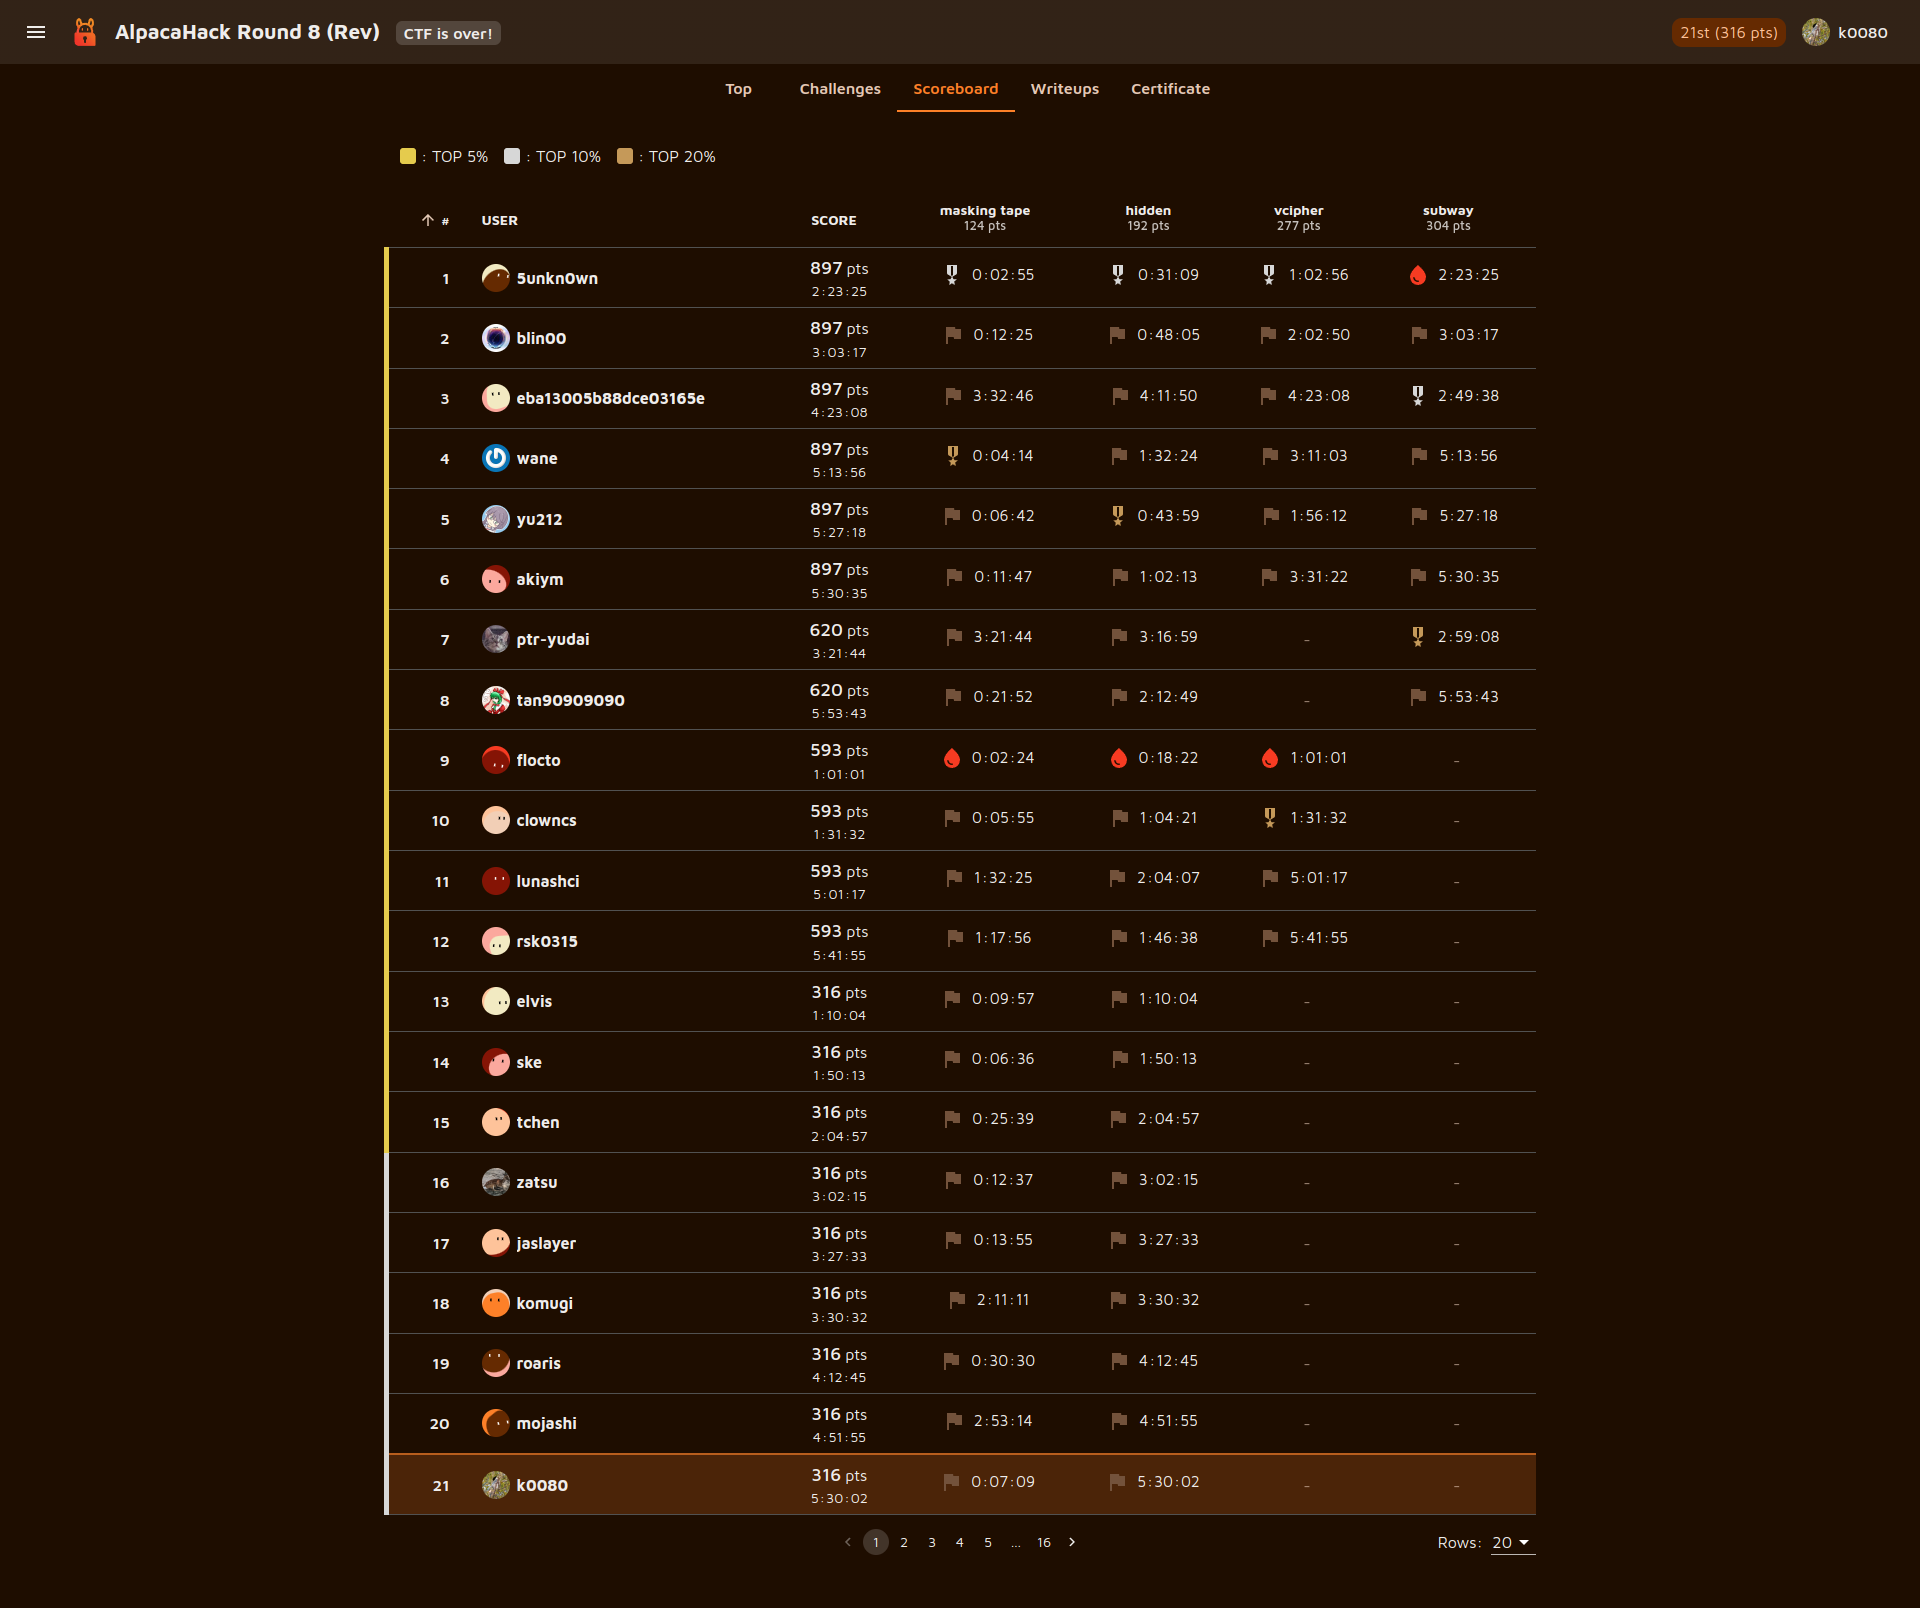1920x1608 pixels.
Task: Switch to the Challenges tab
Action: (x=839, y=89)
